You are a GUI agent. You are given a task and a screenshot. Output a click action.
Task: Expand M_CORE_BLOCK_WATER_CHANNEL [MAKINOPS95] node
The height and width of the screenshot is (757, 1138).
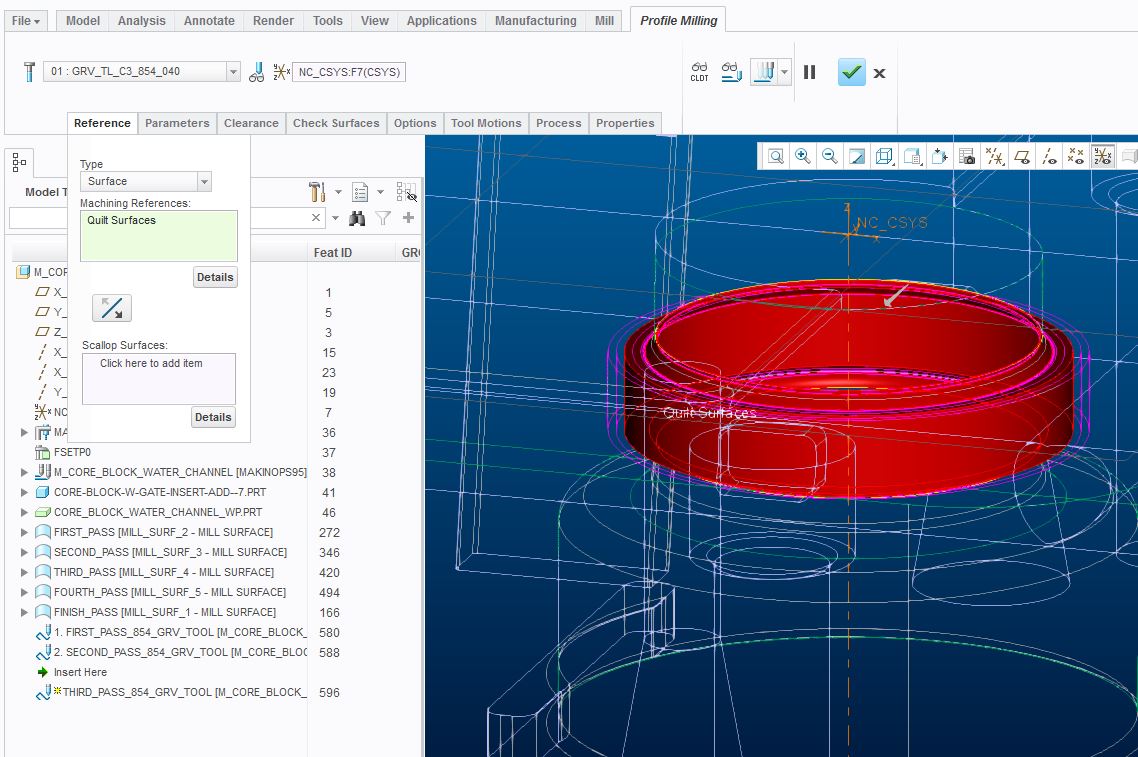click(24, 472)
